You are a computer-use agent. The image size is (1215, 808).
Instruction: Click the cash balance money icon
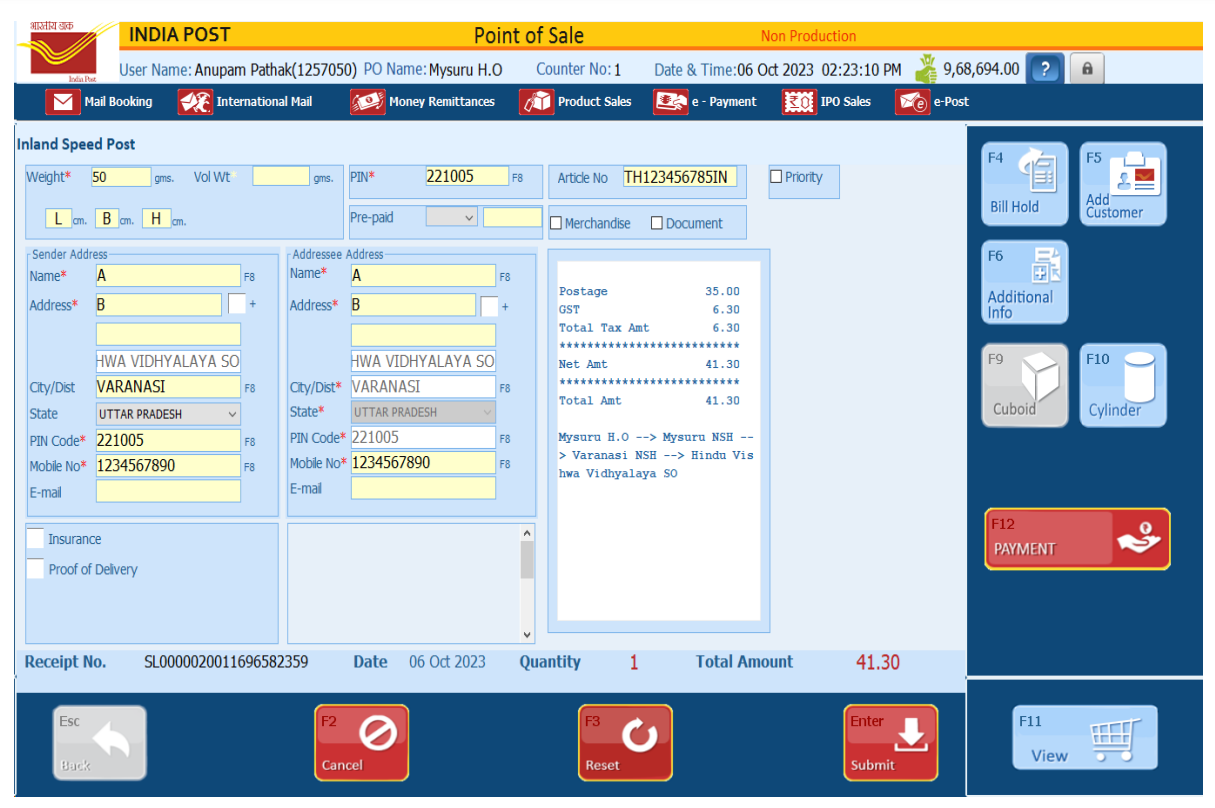pos(927,68)
